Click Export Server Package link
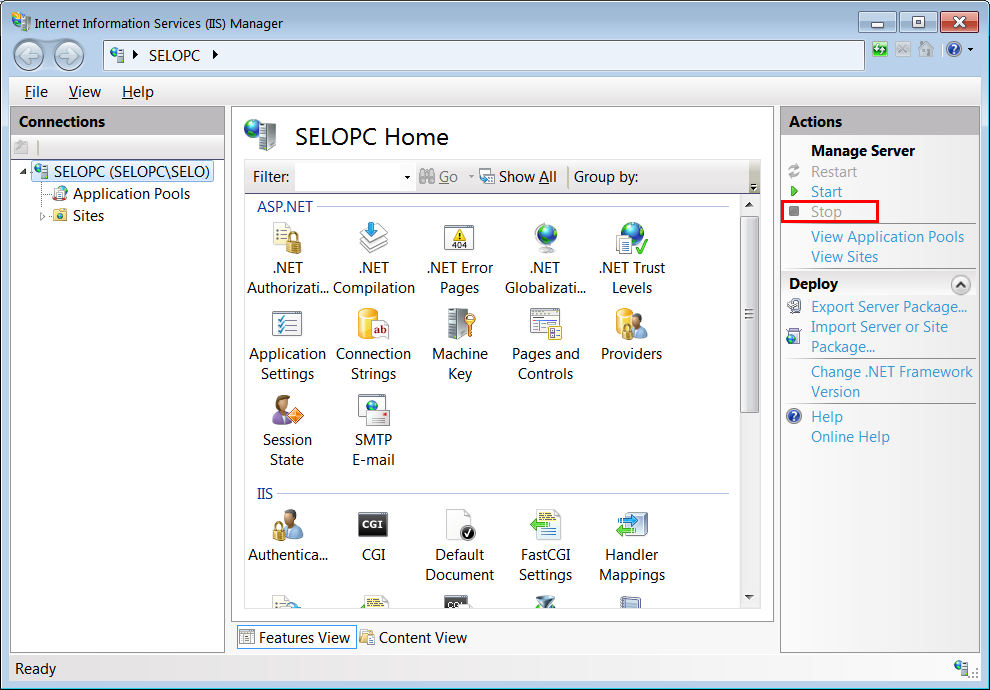This screenshot has width=990, height=690. (x=889, y=307)
